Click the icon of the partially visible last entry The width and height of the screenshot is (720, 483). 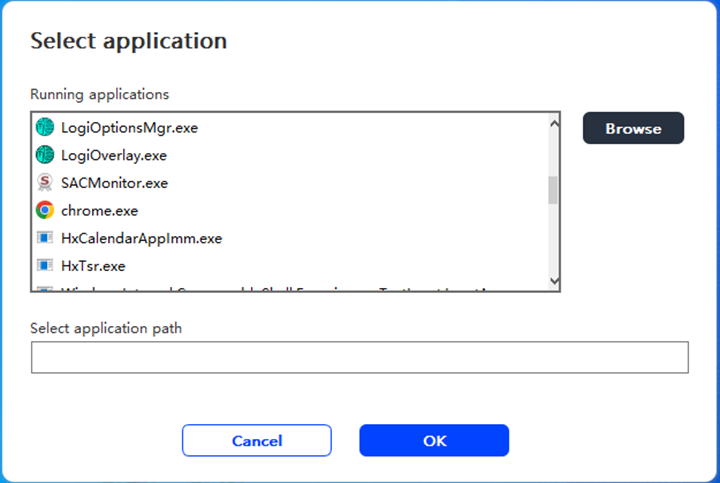point(44,288)
